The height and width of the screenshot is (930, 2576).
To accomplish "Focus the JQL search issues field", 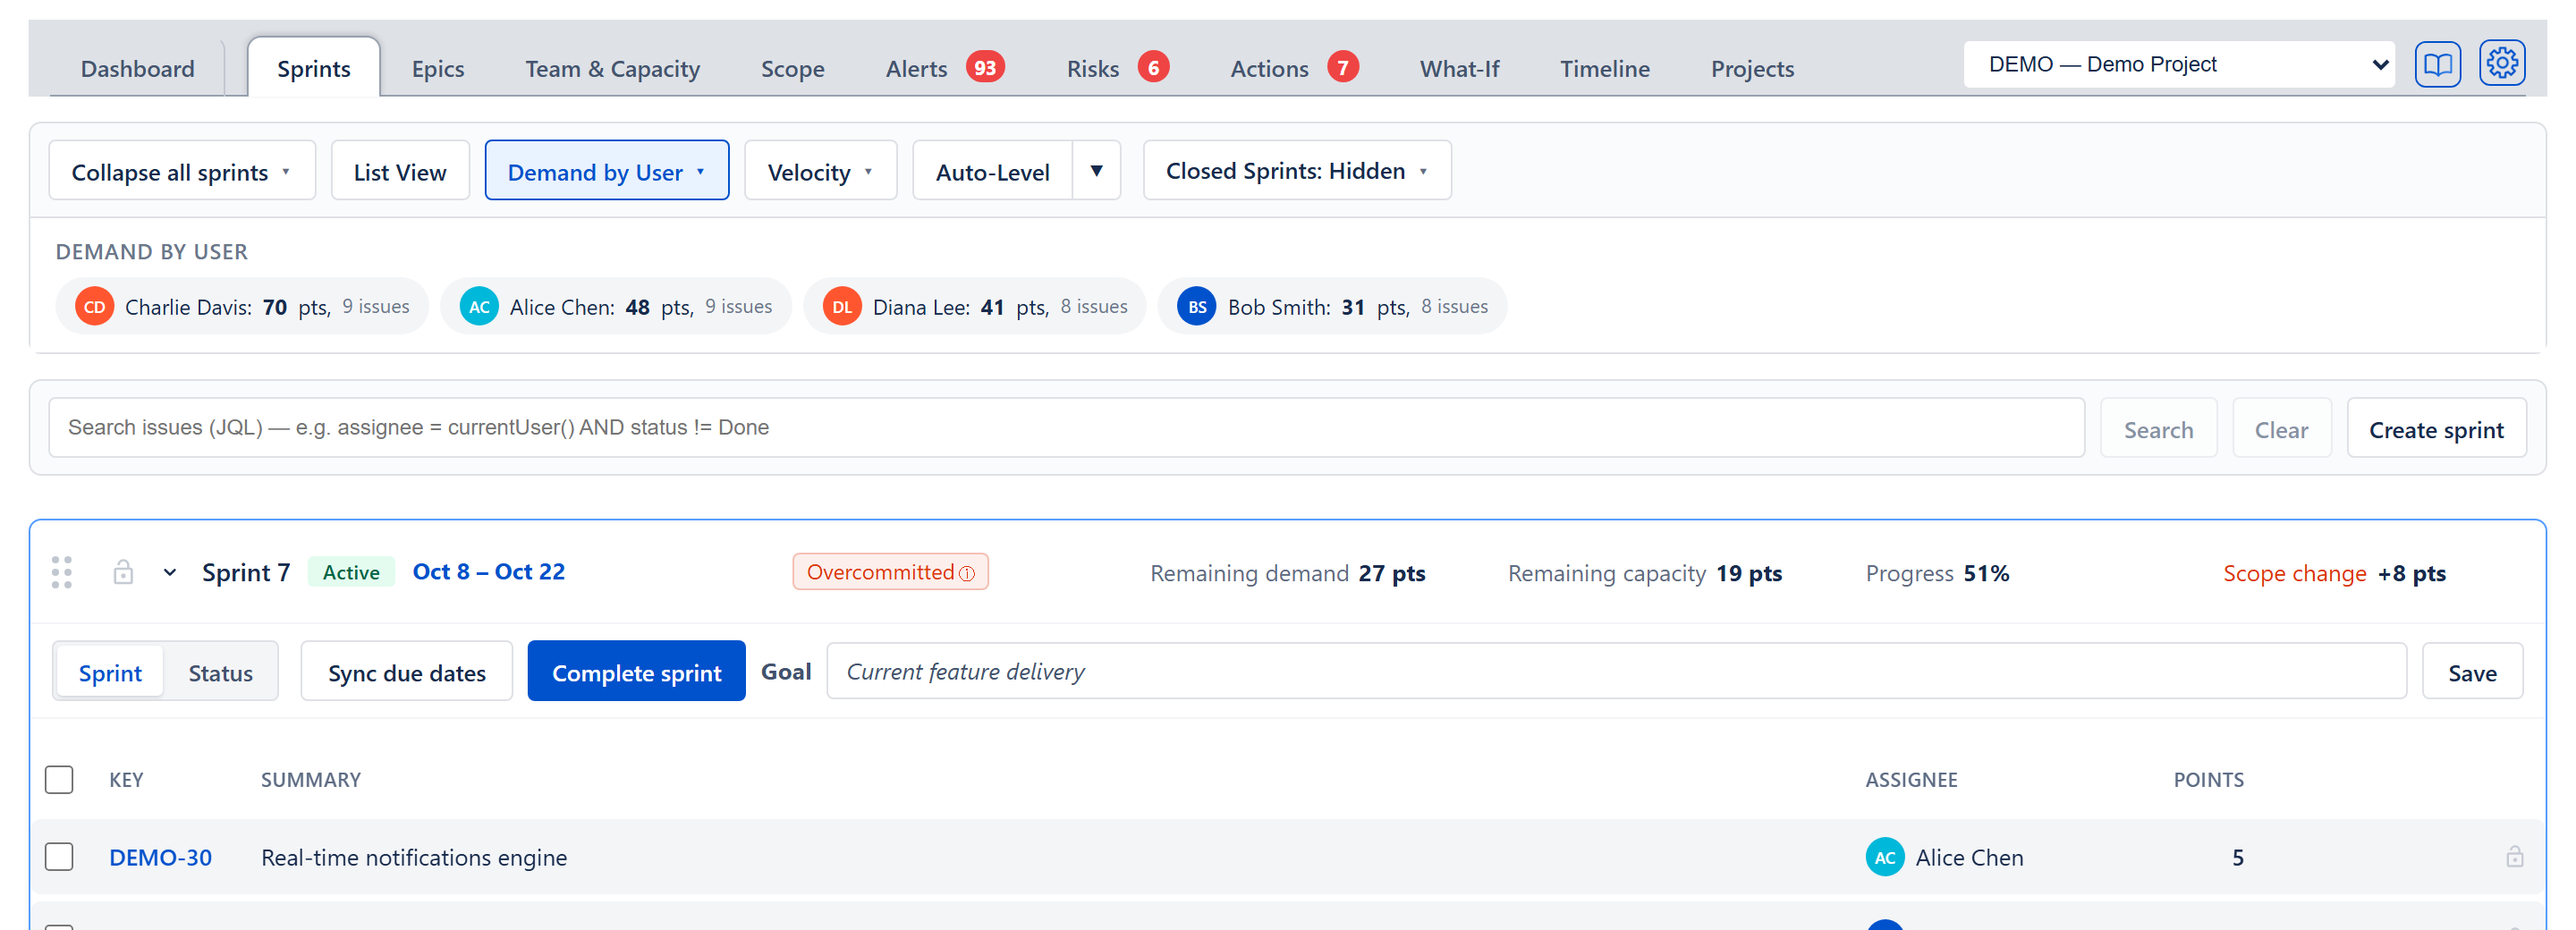I will pos(1066,428).
